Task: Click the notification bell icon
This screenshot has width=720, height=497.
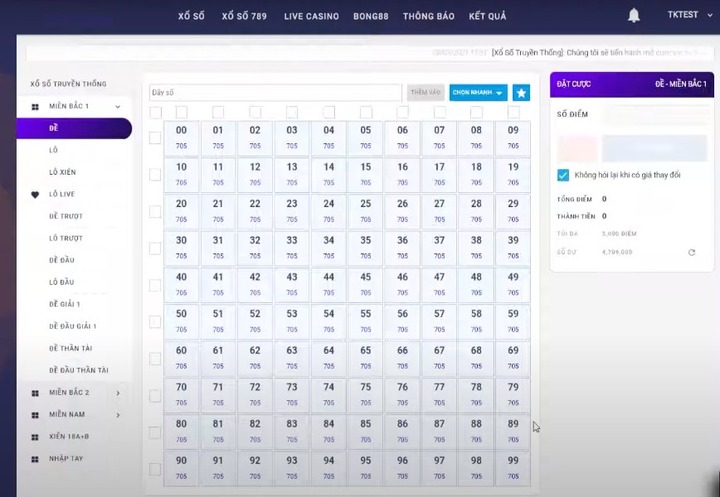Action: 633,16
